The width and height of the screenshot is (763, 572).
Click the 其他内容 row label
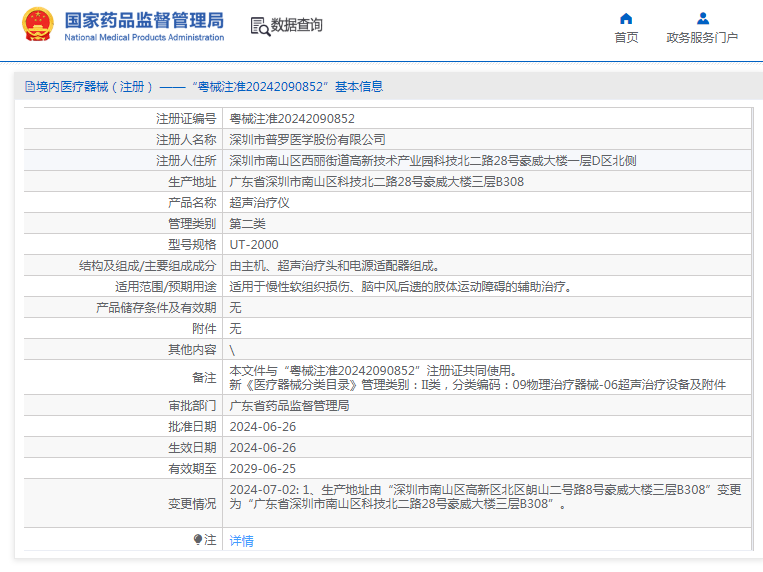(x=192, y=350)
